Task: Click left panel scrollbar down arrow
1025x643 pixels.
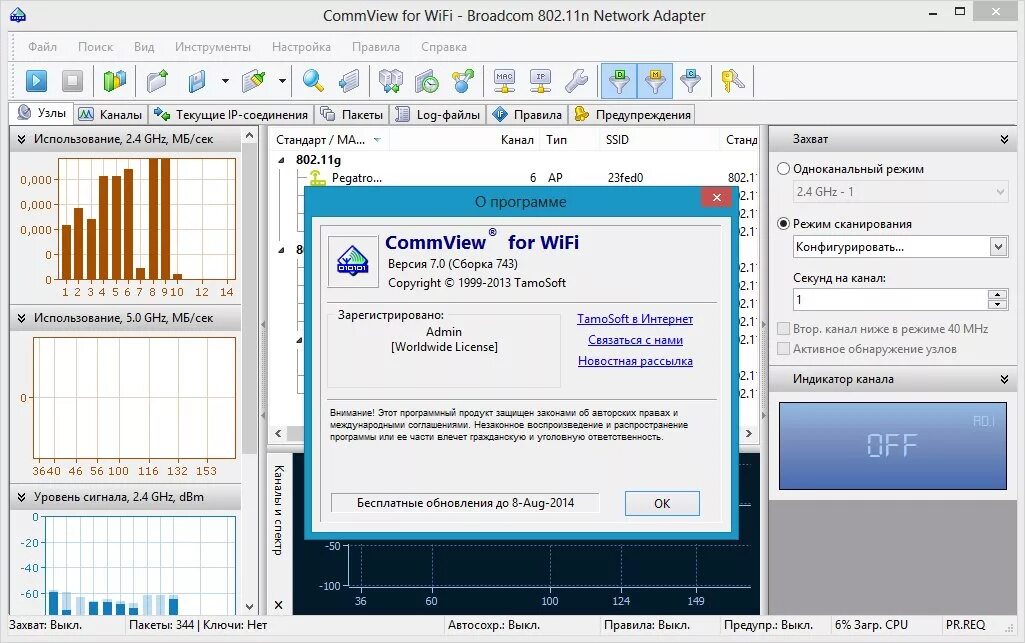Action: coord(249,606)
